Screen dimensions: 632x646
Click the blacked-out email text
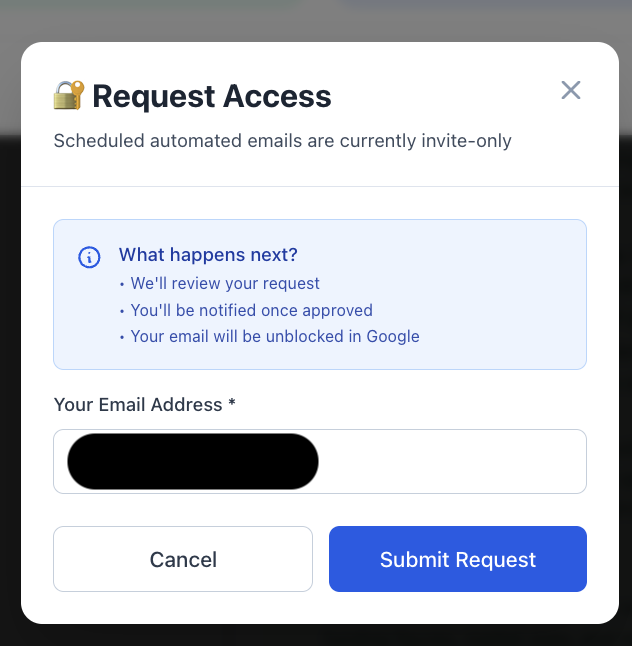(x=192, y=462)
